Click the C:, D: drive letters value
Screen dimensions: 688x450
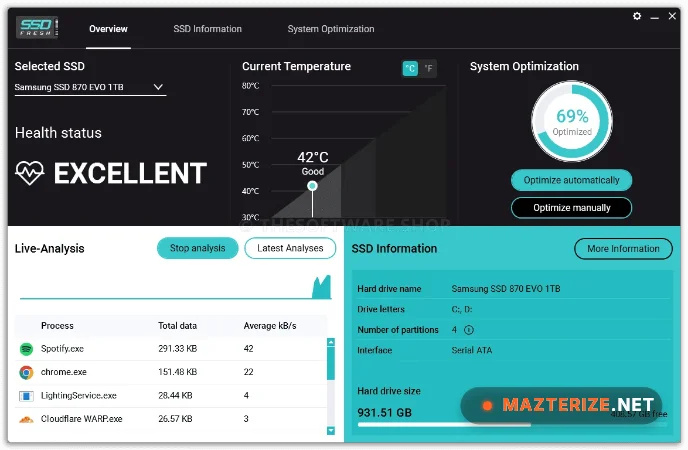(462, 309)
